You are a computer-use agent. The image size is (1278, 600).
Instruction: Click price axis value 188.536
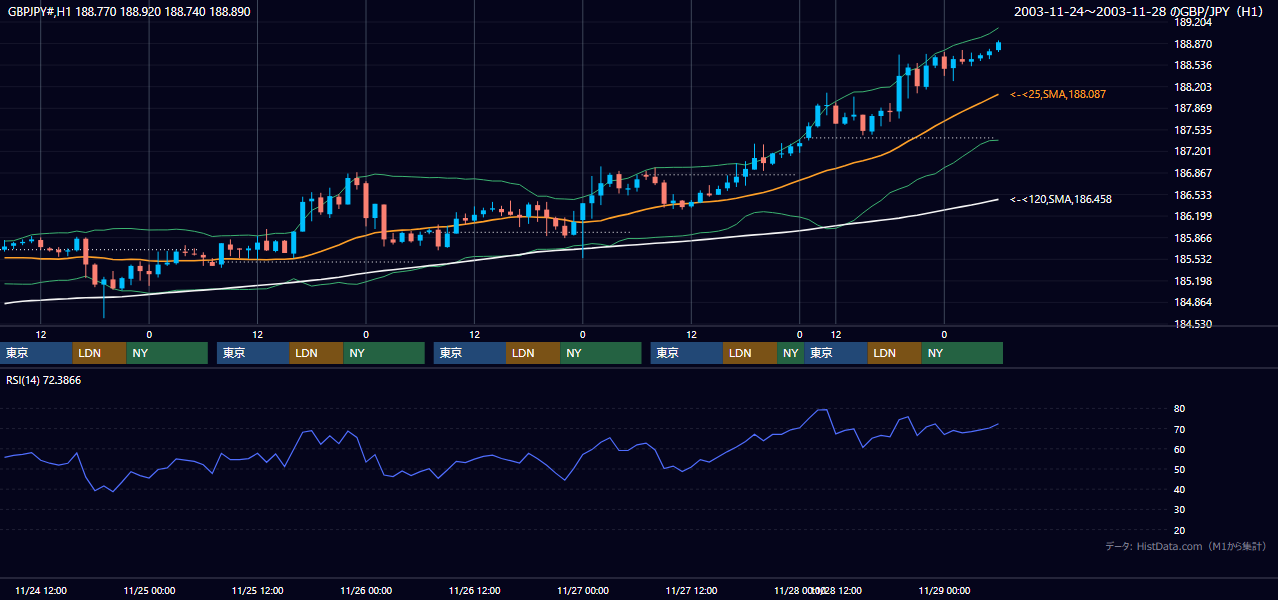(1192, 65)
